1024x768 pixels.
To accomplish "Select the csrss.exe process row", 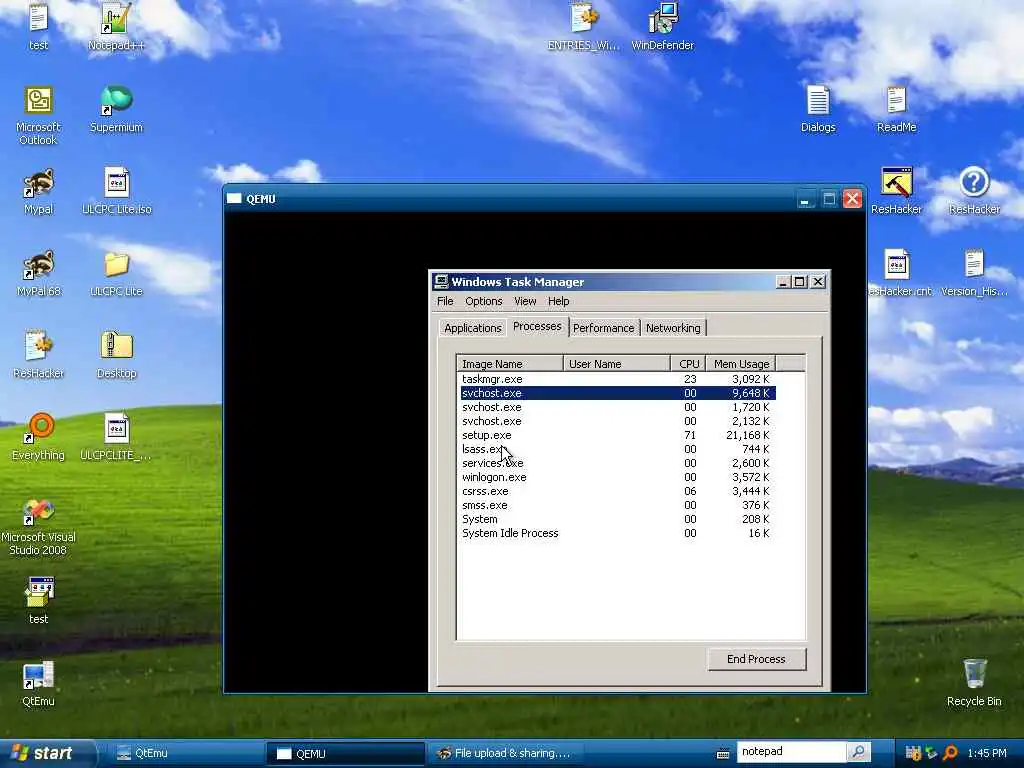I will tap(618, 491).
